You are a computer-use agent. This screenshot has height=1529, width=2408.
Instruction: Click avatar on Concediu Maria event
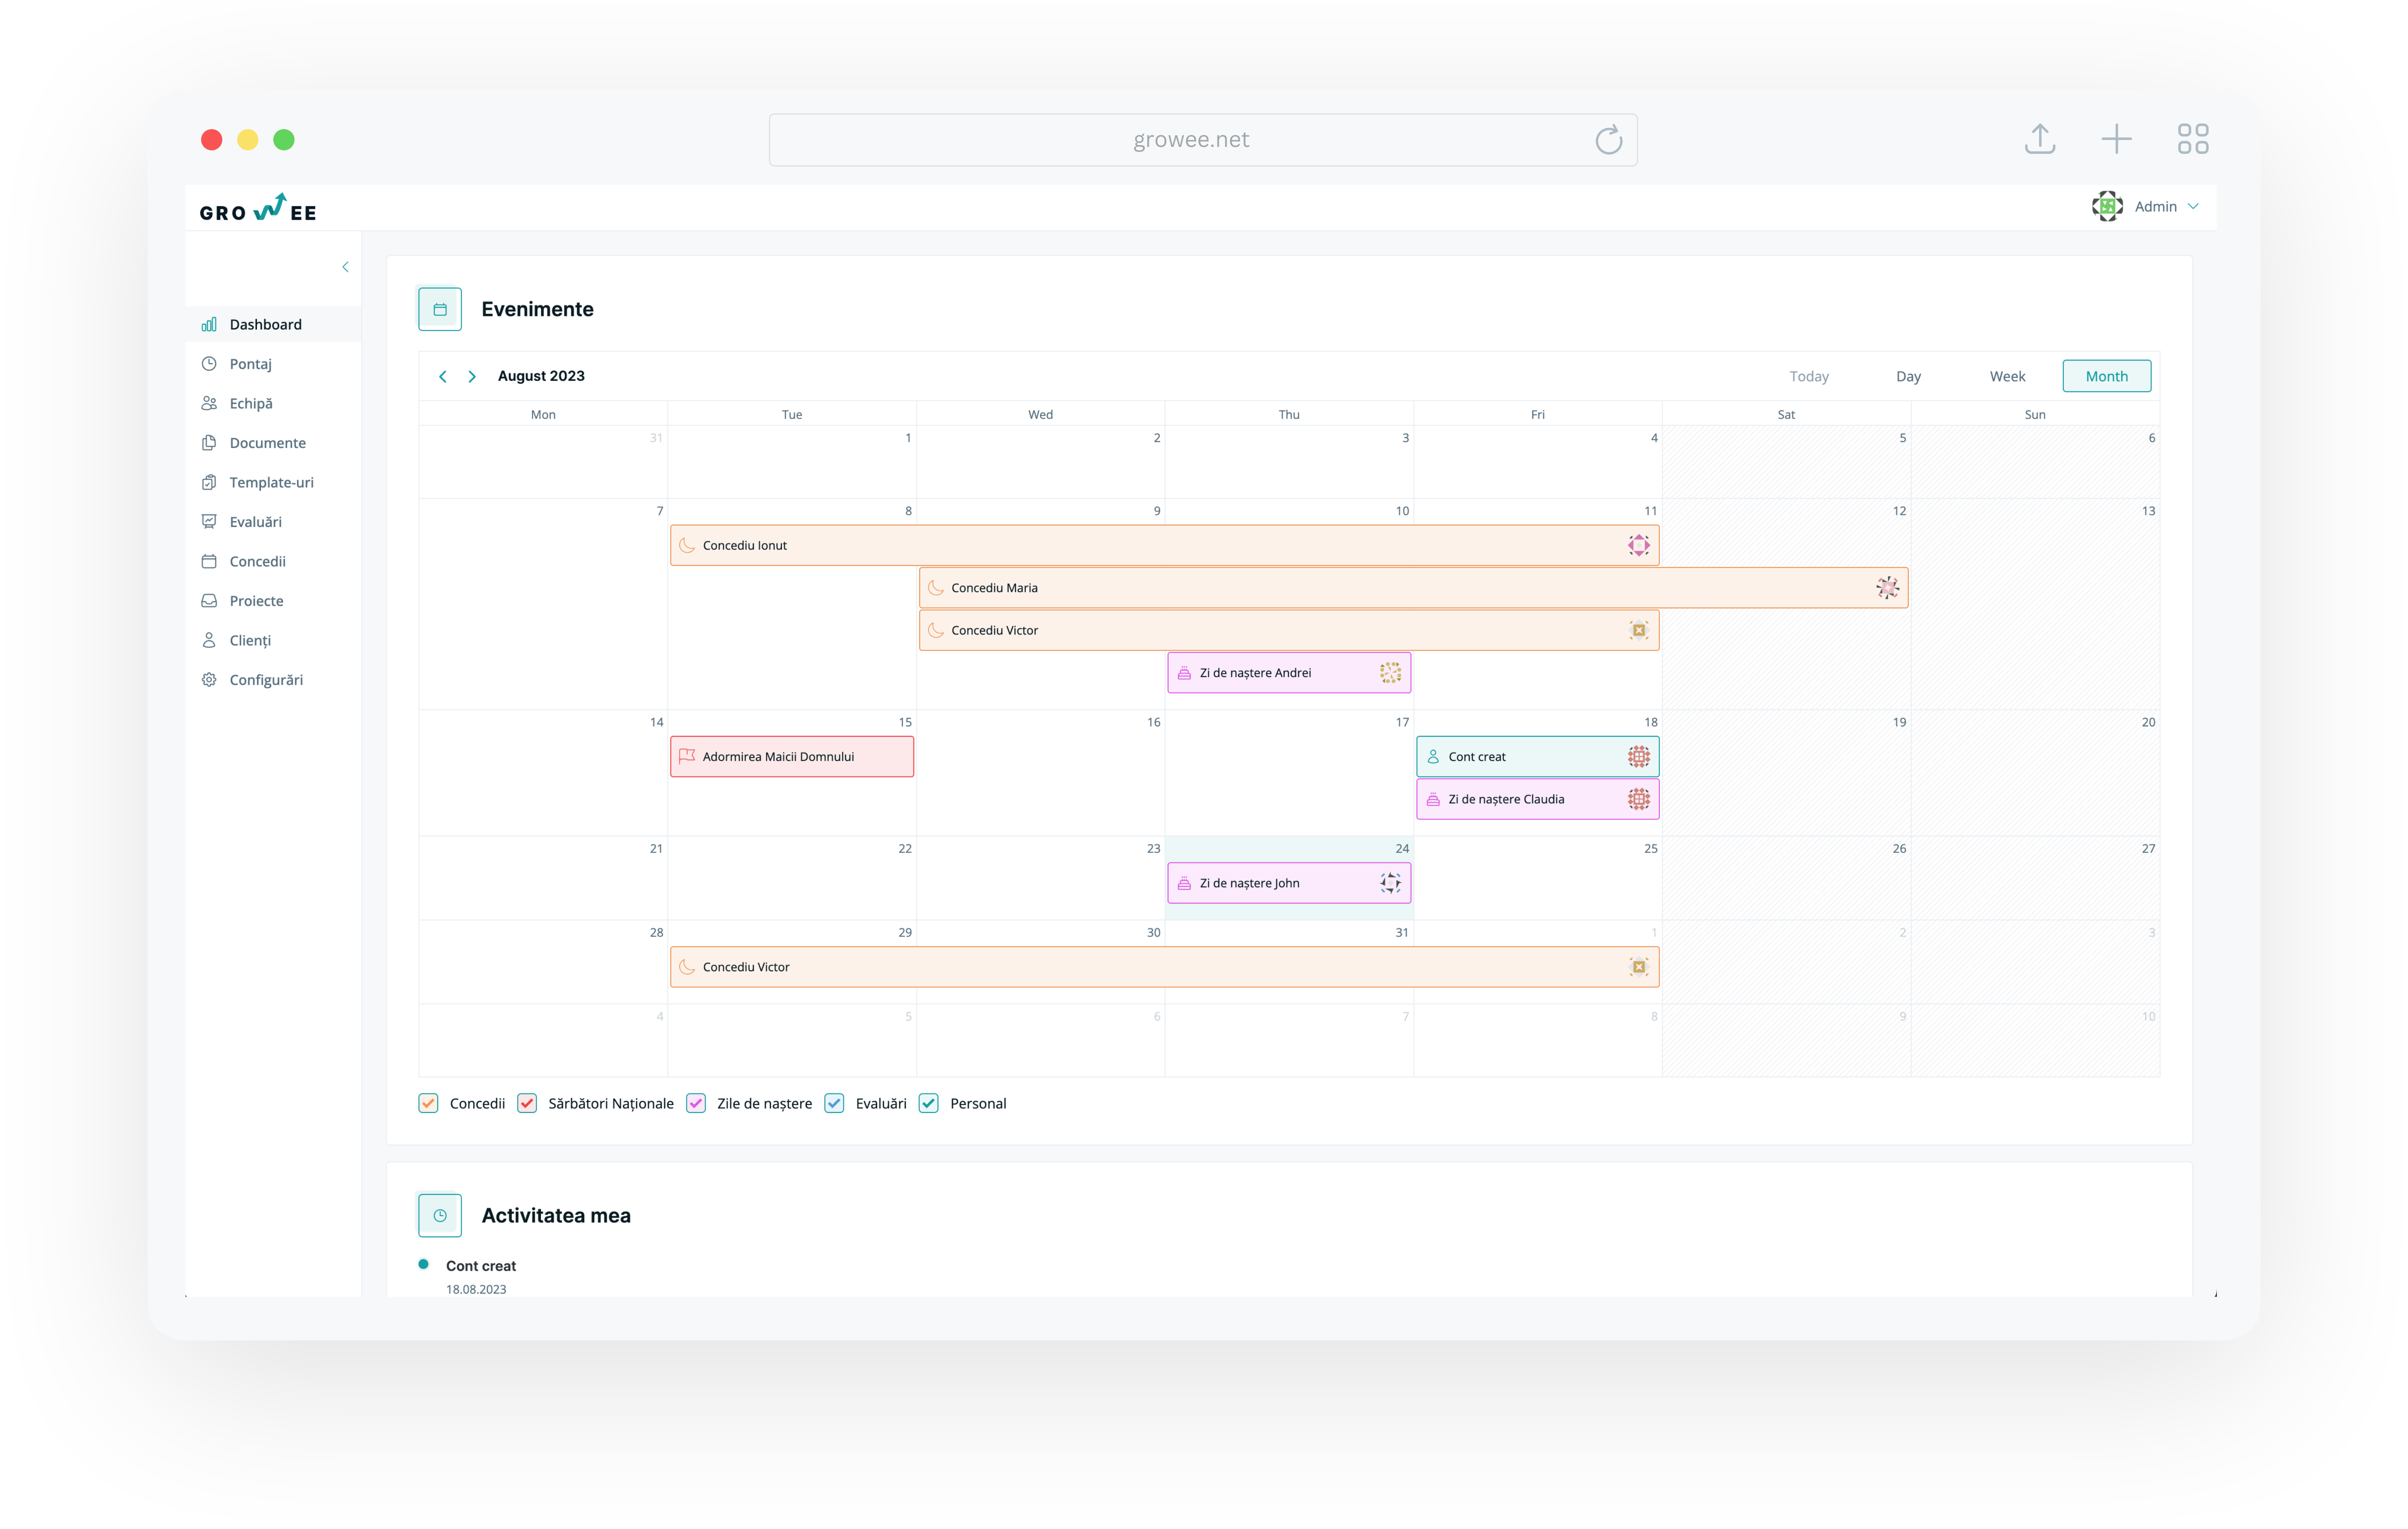point(1887,588)
